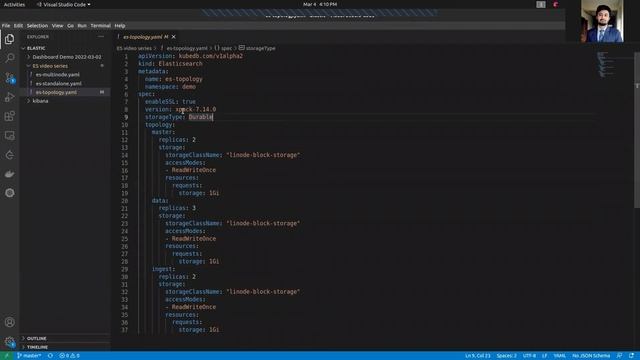Screen dimensions: 640x360
Task: Open the feedback icon in status bar
Action: (x=620, y=356)
